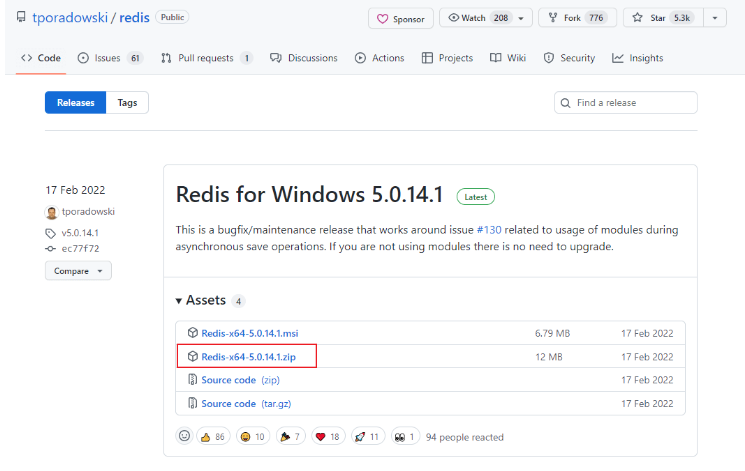Open commit ec77f72
This screenshot has height=471, width=745.
tap(80, 249)
